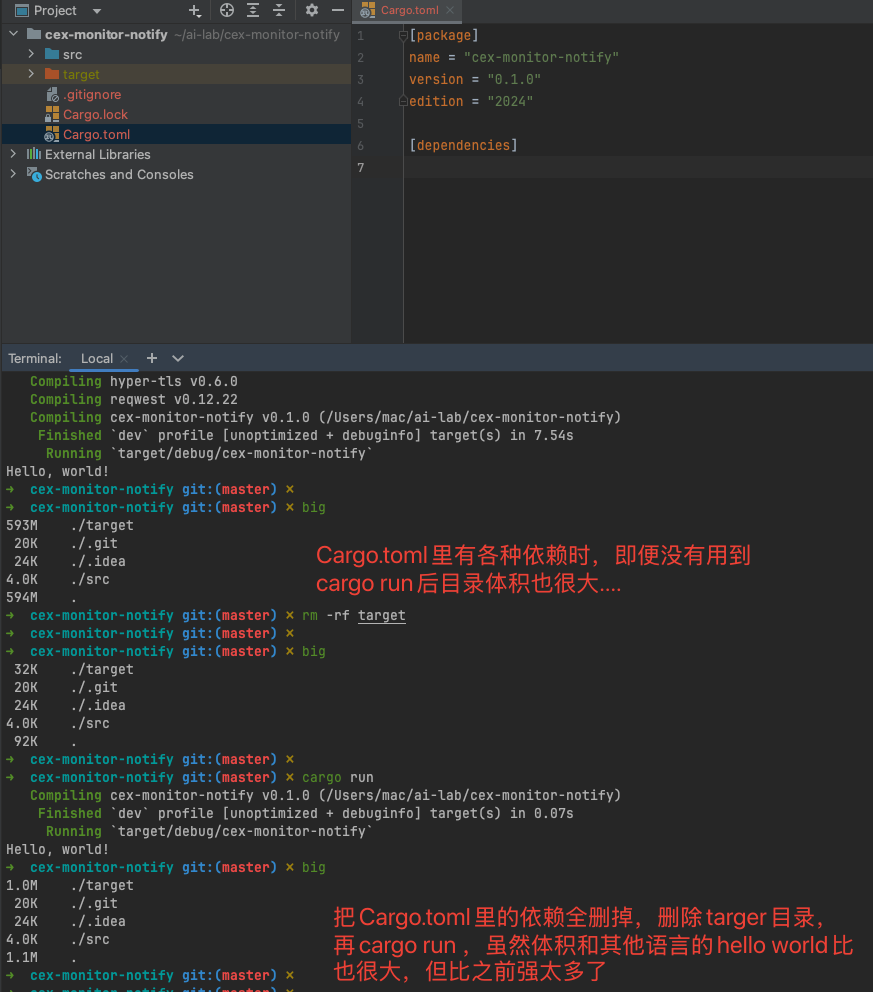Click the Collapse All icon in Project toolbar
The height and width of the screenshot is (992, 873).
coord(279,11)
